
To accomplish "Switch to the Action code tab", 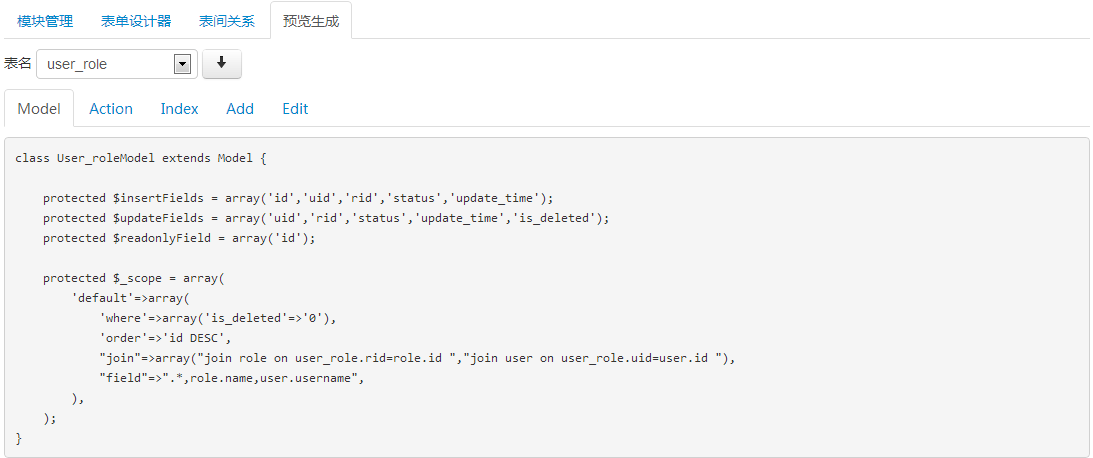I will pos(111,109).
